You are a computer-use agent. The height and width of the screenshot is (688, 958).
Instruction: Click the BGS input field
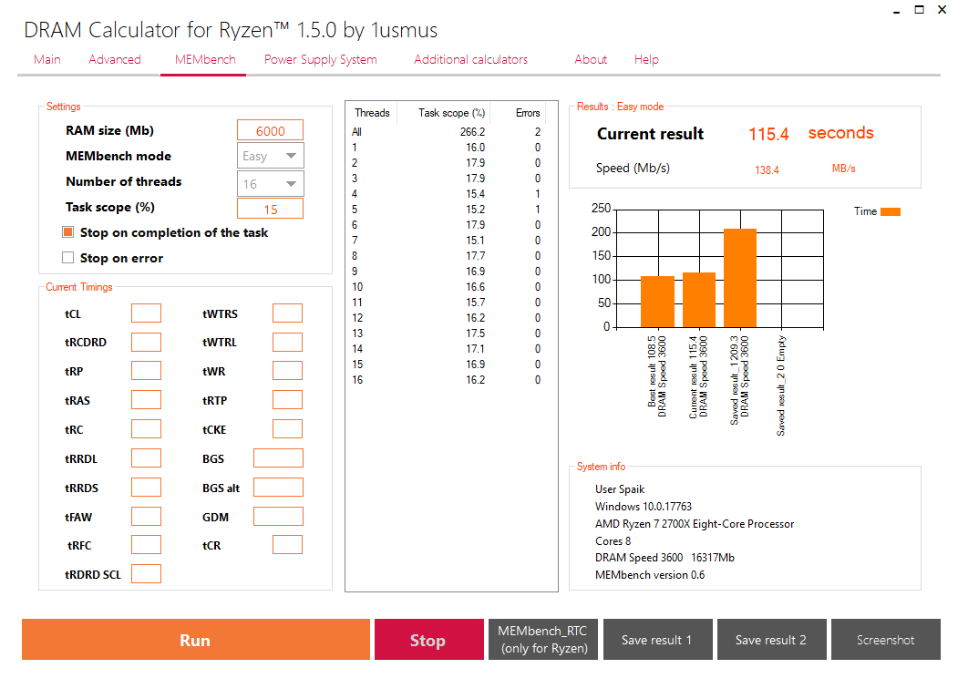[x=278, y=458]
